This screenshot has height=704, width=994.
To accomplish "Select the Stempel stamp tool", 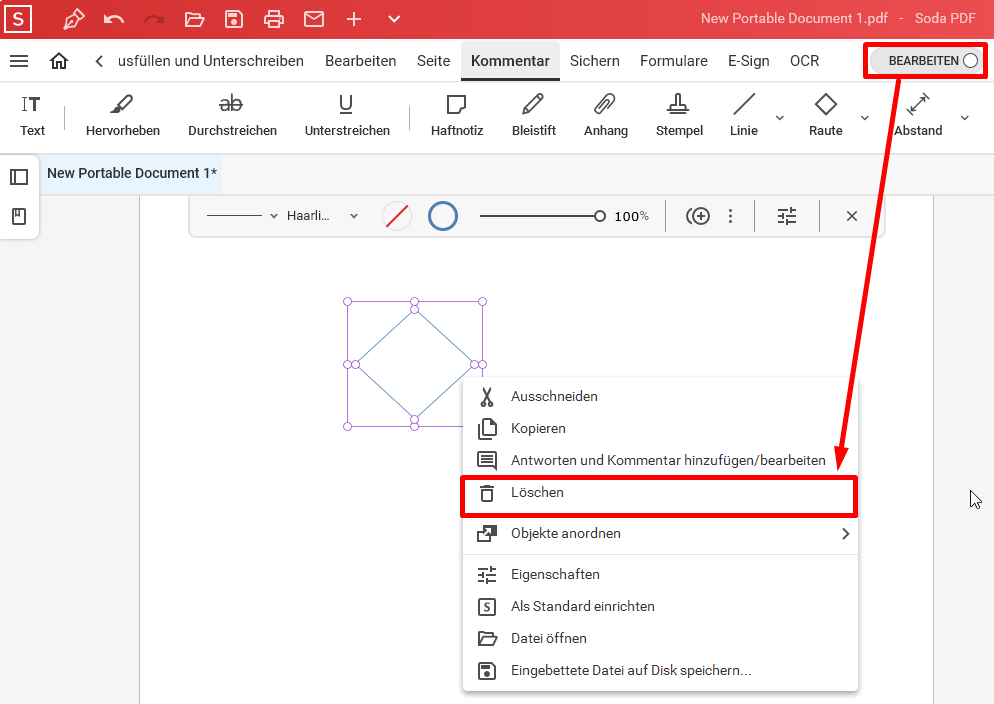I will (x=679, y=116).
